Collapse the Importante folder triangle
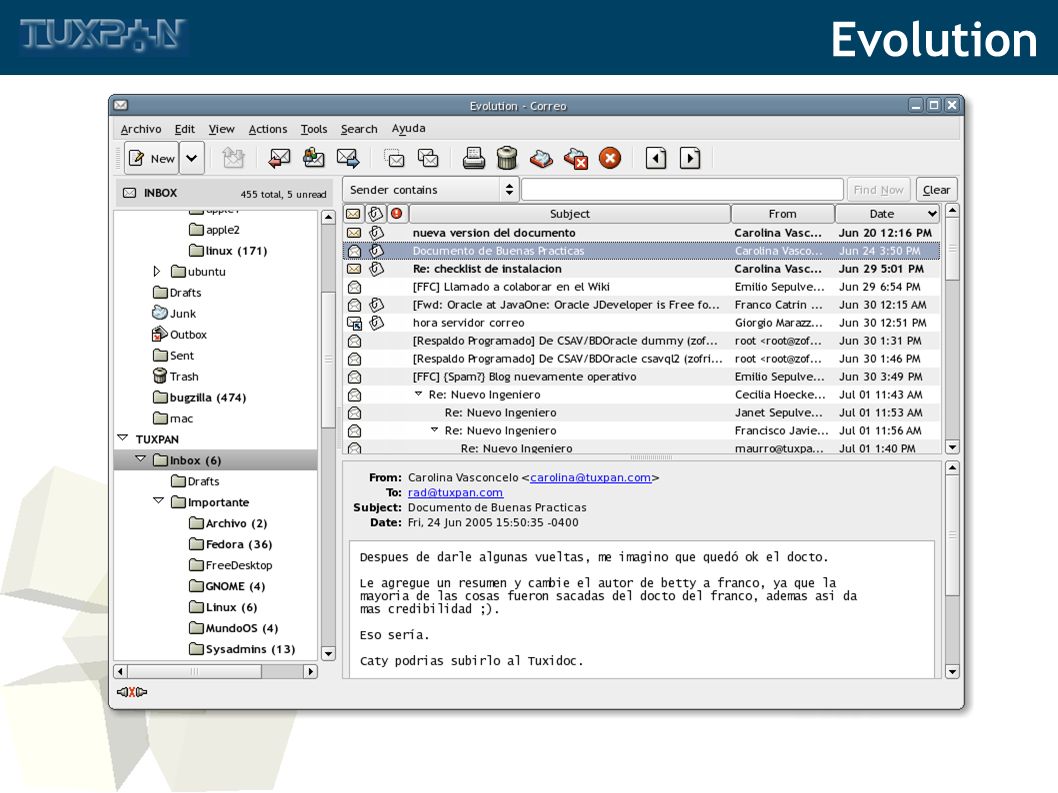Screen dimensions: 1058x793 pos(158,501)
